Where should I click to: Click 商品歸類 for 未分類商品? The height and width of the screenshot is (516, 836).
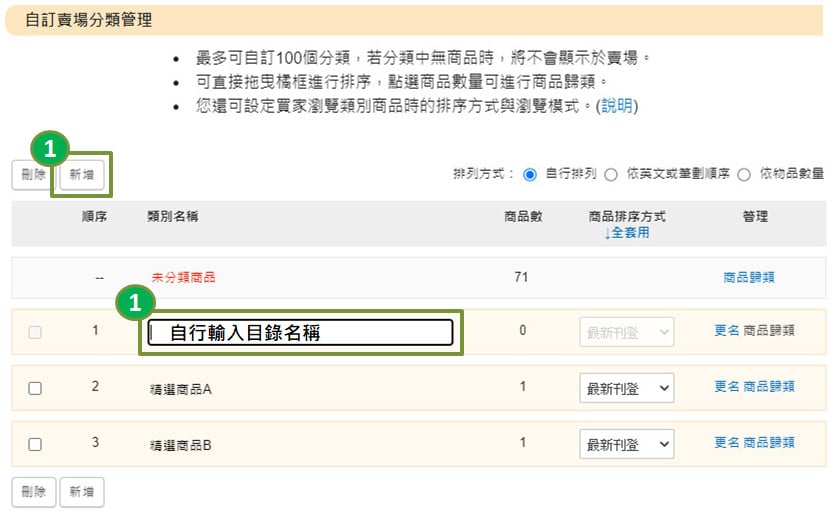(x=748, y=277)
